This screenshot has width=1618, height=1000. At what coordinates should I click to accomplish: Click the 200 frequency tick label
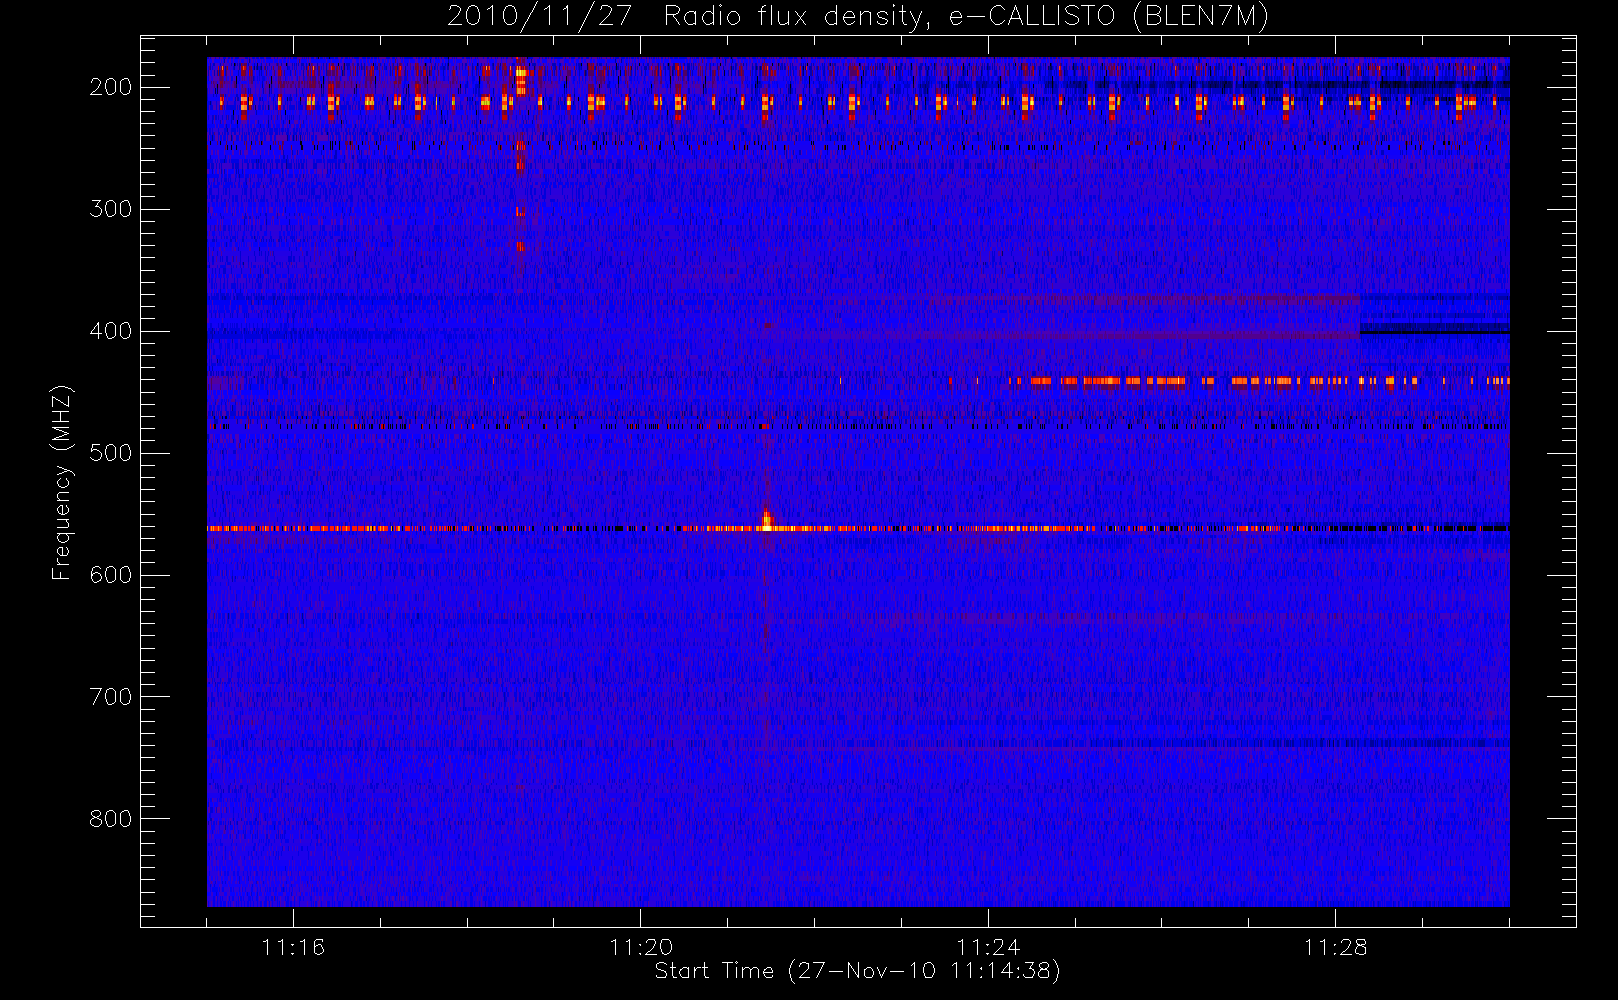110,87
